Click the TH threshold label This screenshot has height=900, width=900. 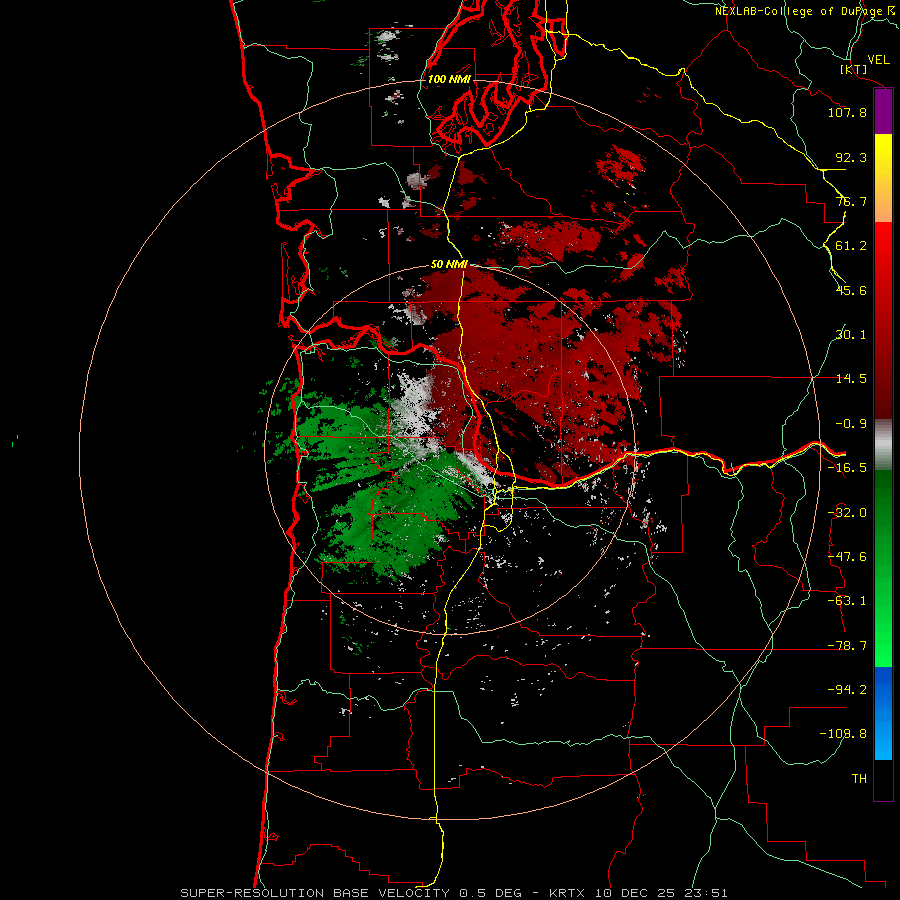click(859, 779)
